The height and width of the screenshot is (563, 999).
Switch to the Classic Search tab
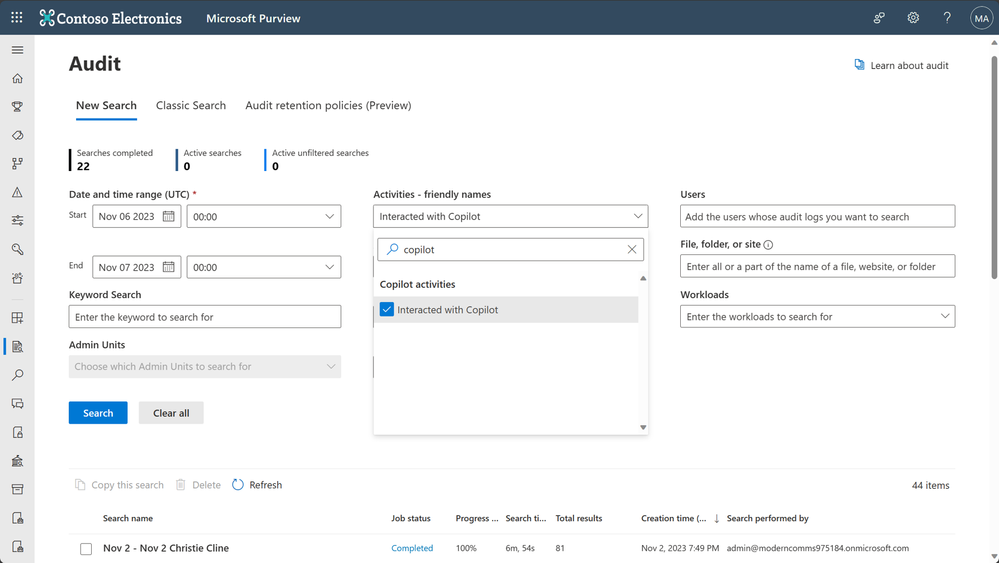click(191, 105)
